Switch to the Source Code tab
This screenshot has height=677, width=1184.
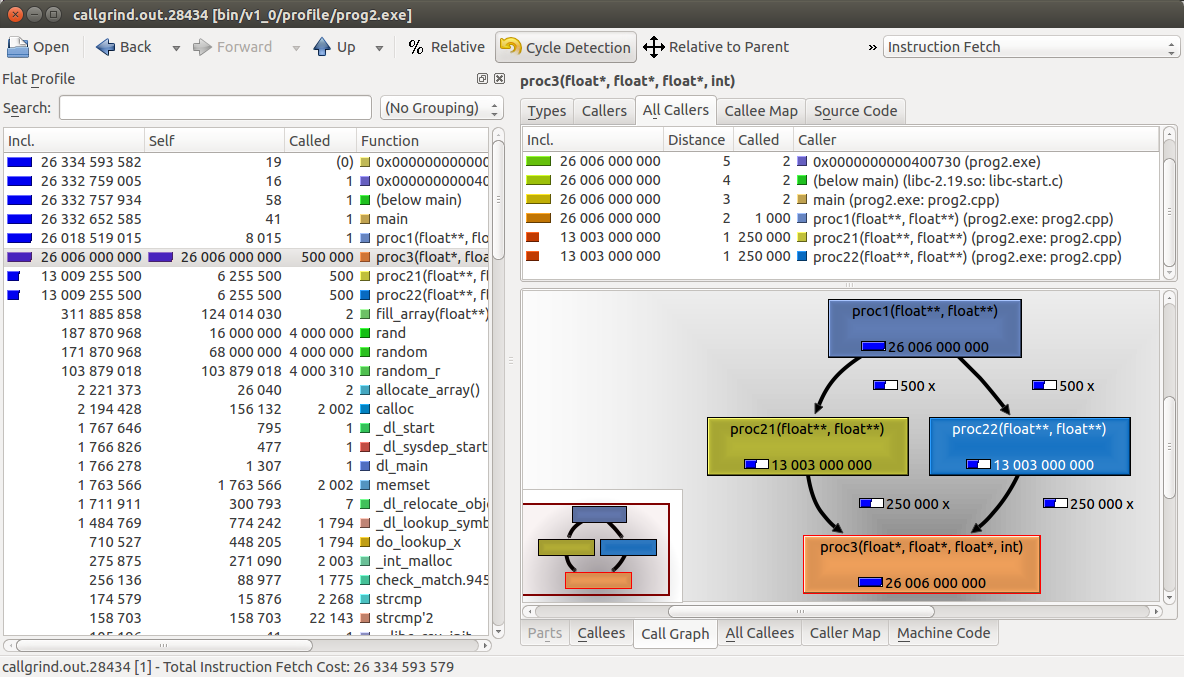coord(854,111)
